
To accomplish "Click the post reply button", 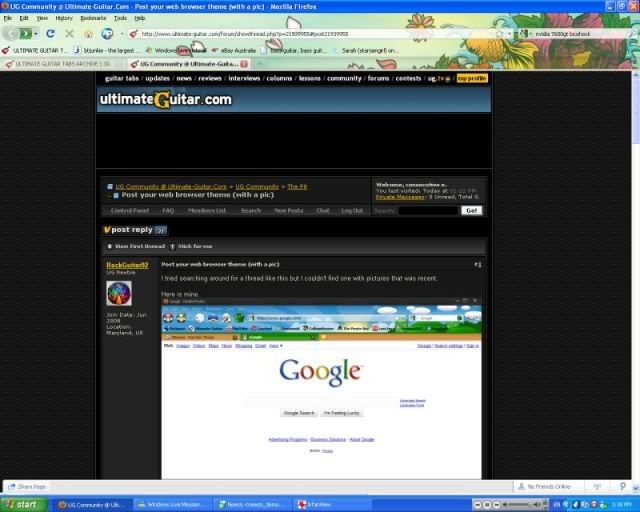I will pos(135,230).
